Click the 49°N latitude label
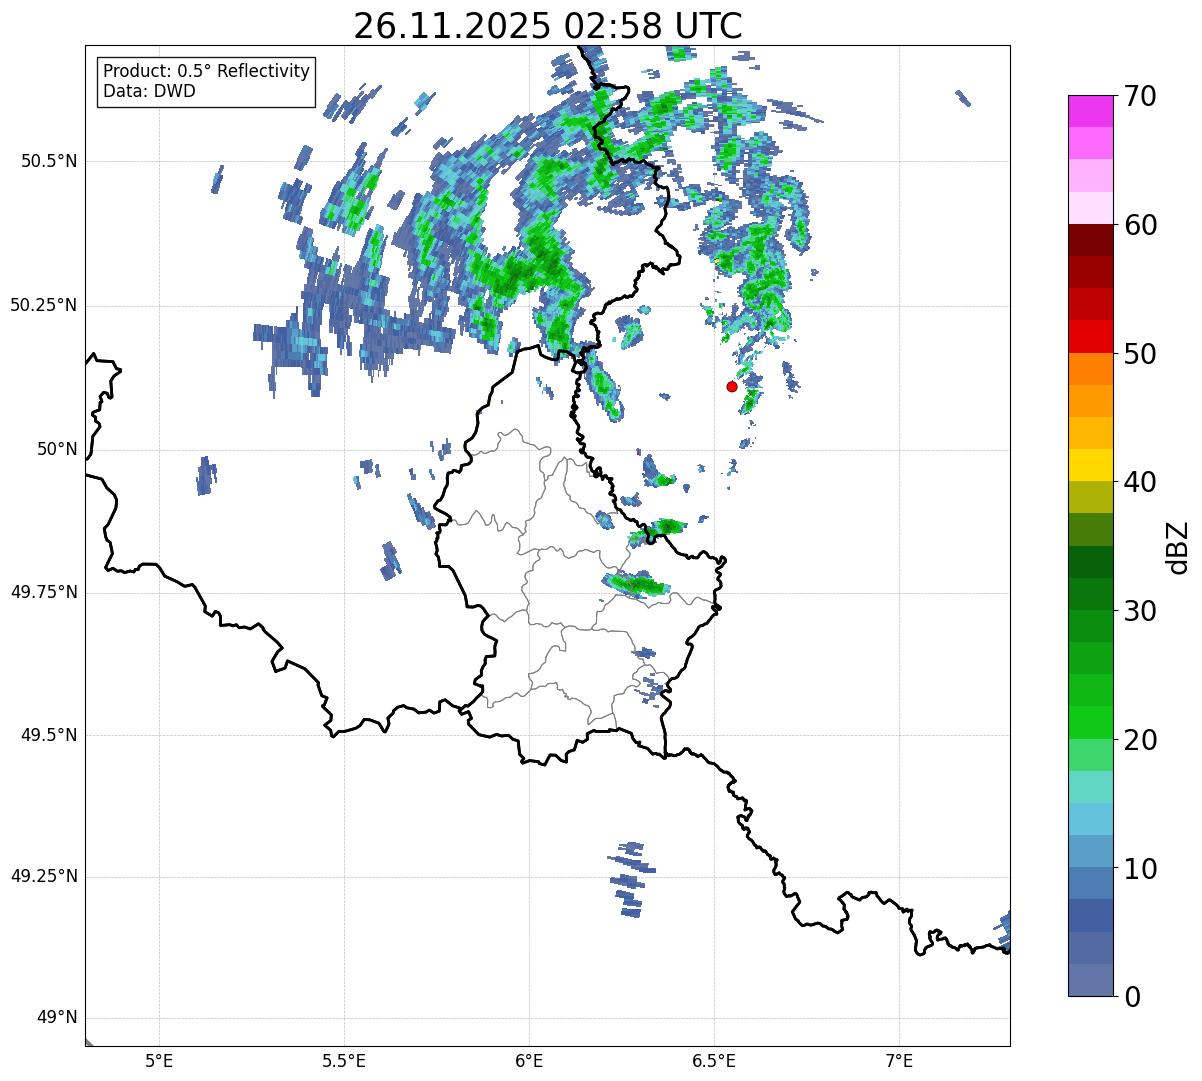 click(x=57, y=1018)
